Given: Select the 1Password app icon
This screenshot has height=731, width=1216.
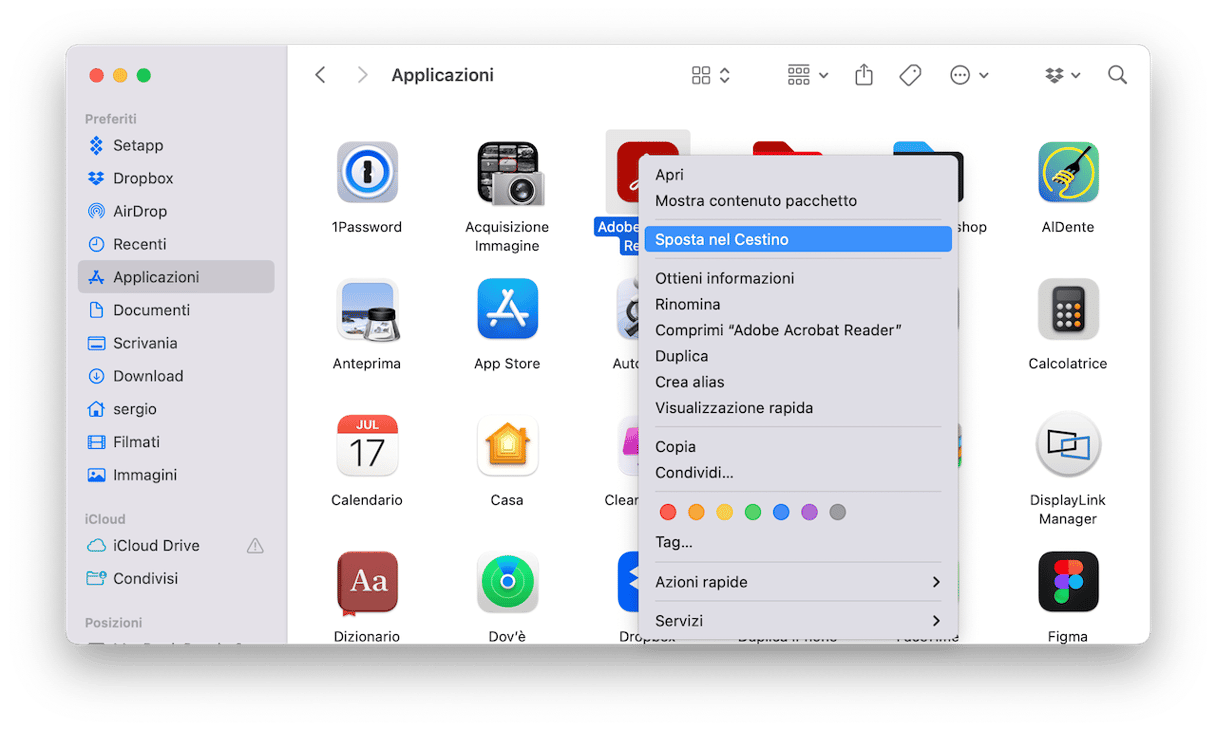Looking at the screenshot, I should pos(367,173).
